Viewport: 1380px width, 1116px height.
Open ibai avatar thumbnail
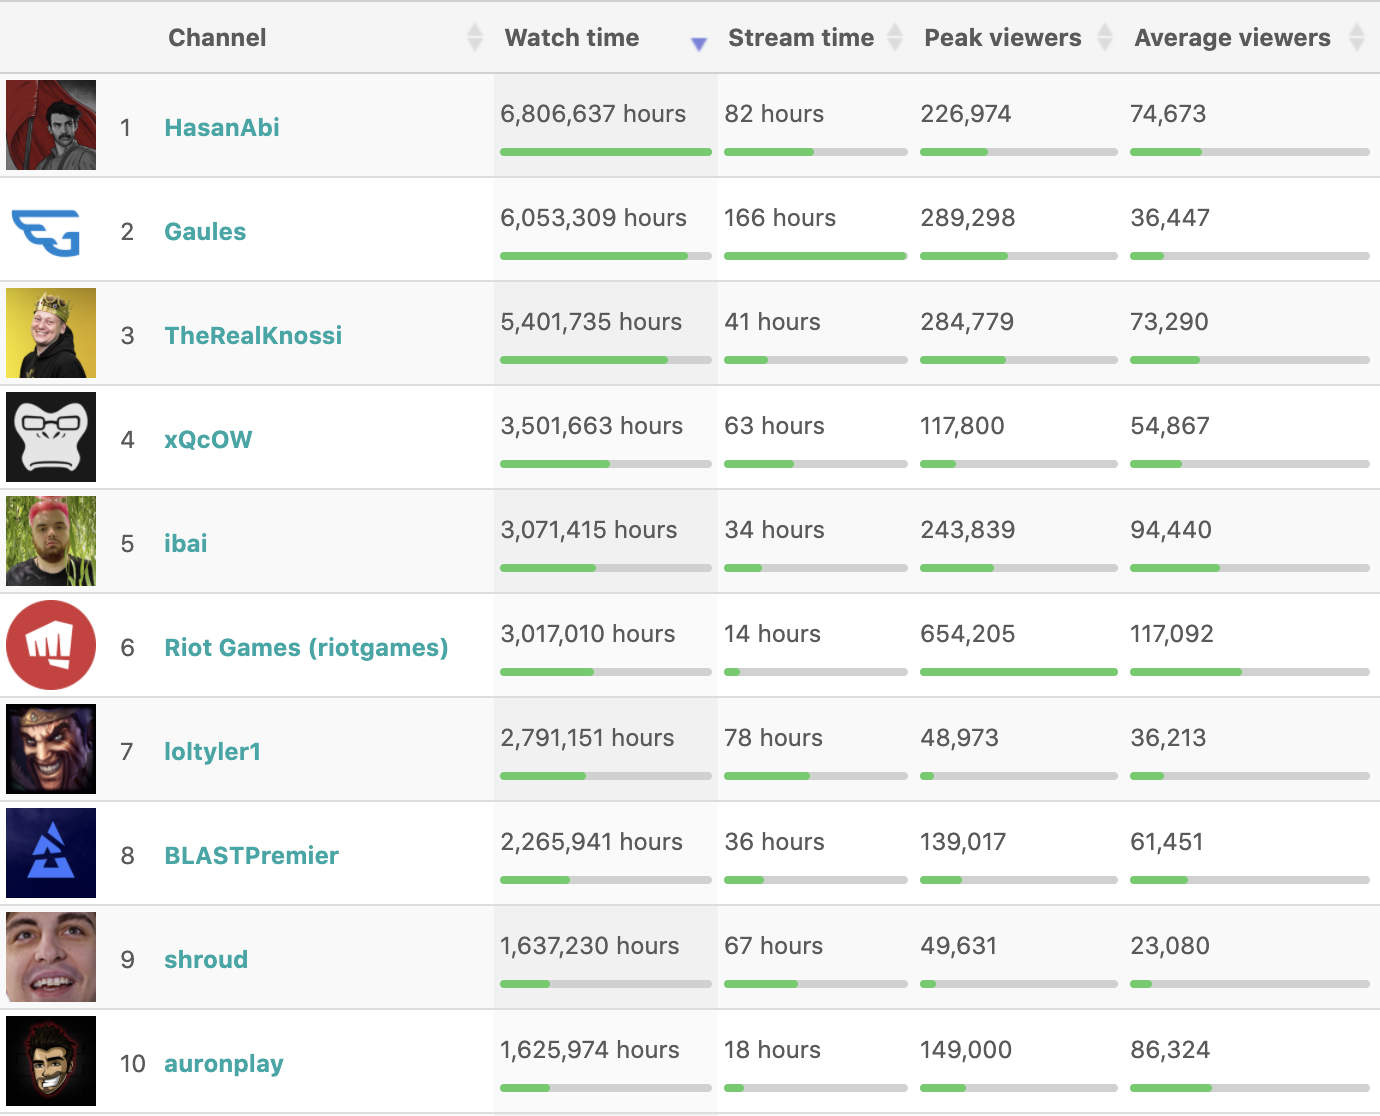pyautogui.click(x=51, y=541)
